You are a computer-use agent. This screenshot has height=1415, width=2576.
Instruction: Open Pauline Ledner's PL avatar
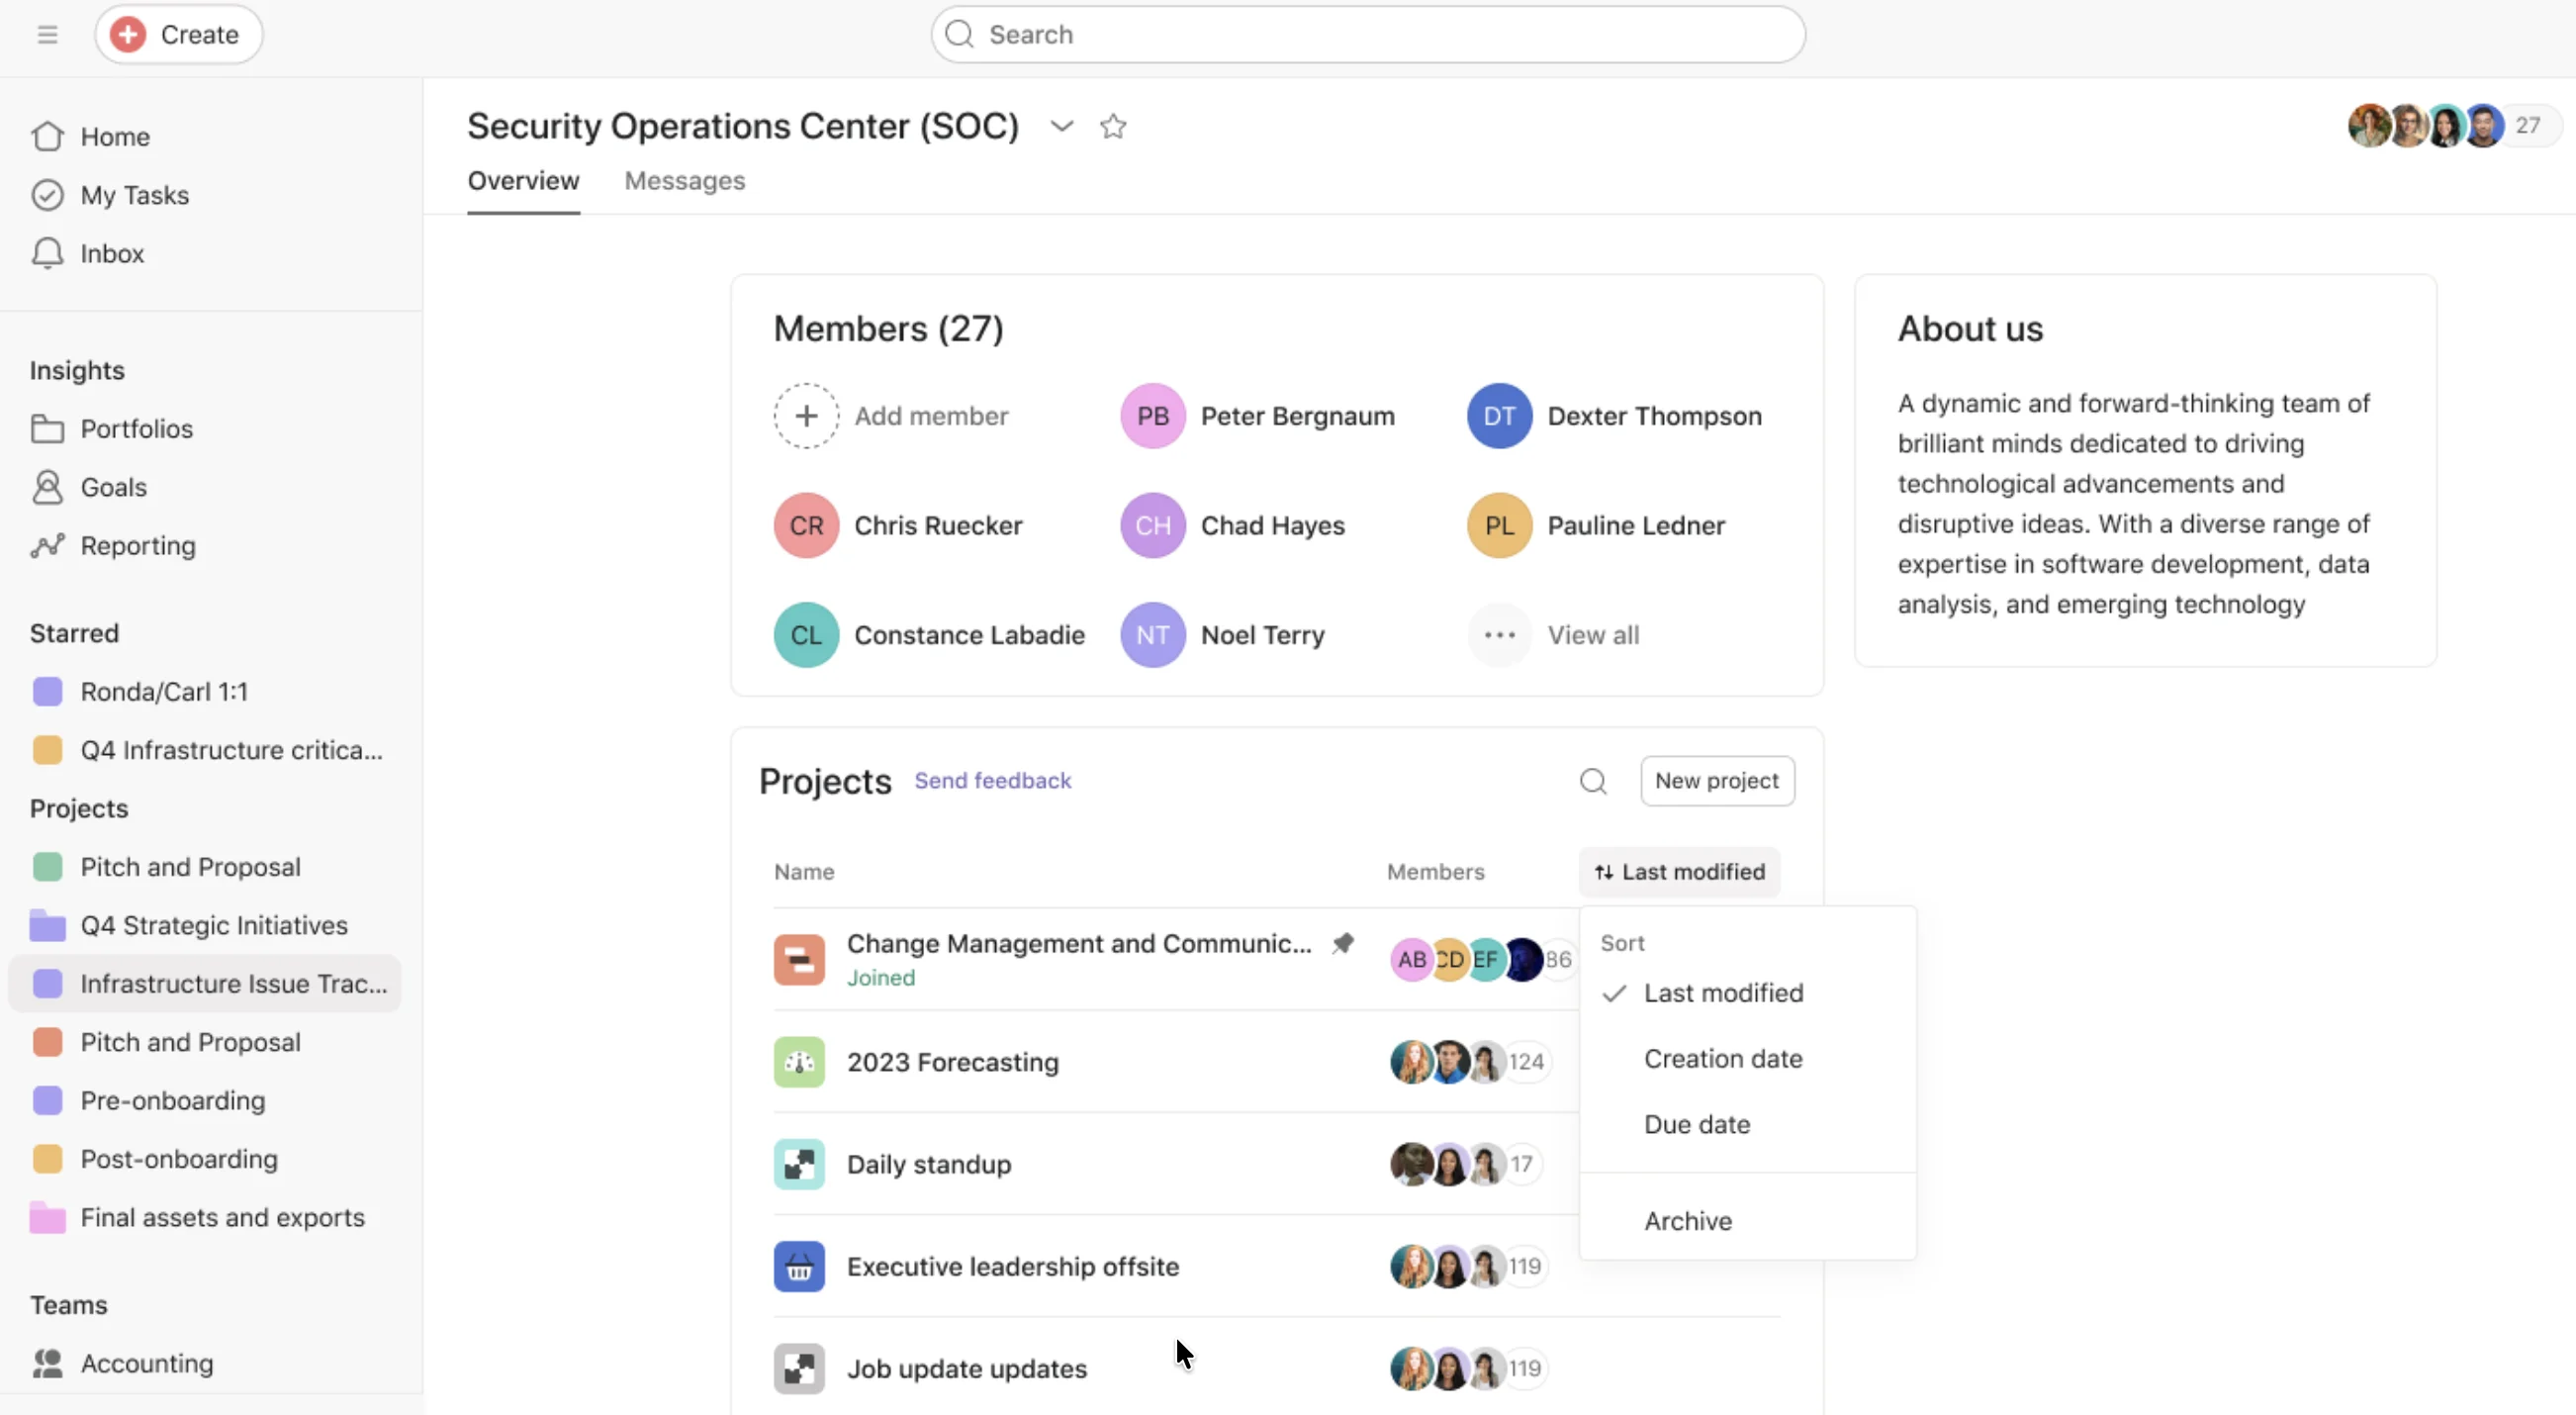click(x=1499, y=526)
